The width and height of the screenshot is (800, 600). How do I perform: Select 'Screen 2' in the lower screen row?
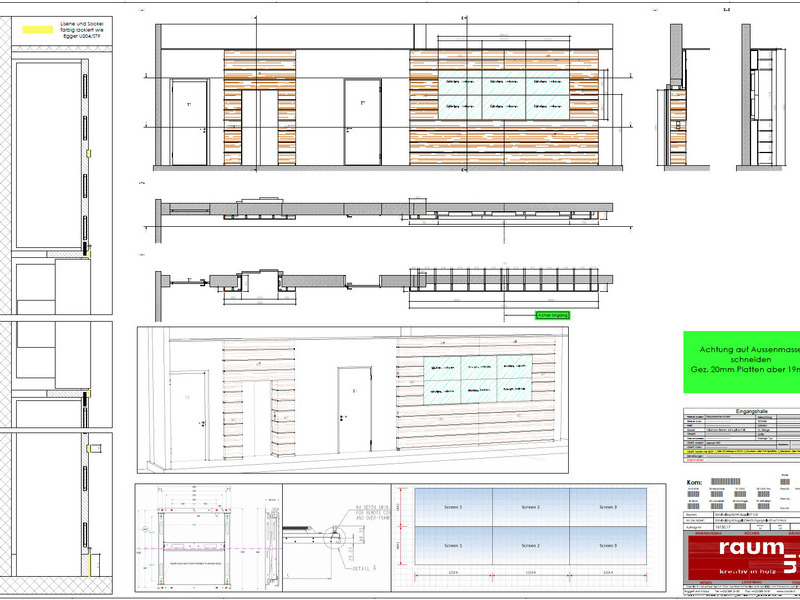[x=531, y=545]
